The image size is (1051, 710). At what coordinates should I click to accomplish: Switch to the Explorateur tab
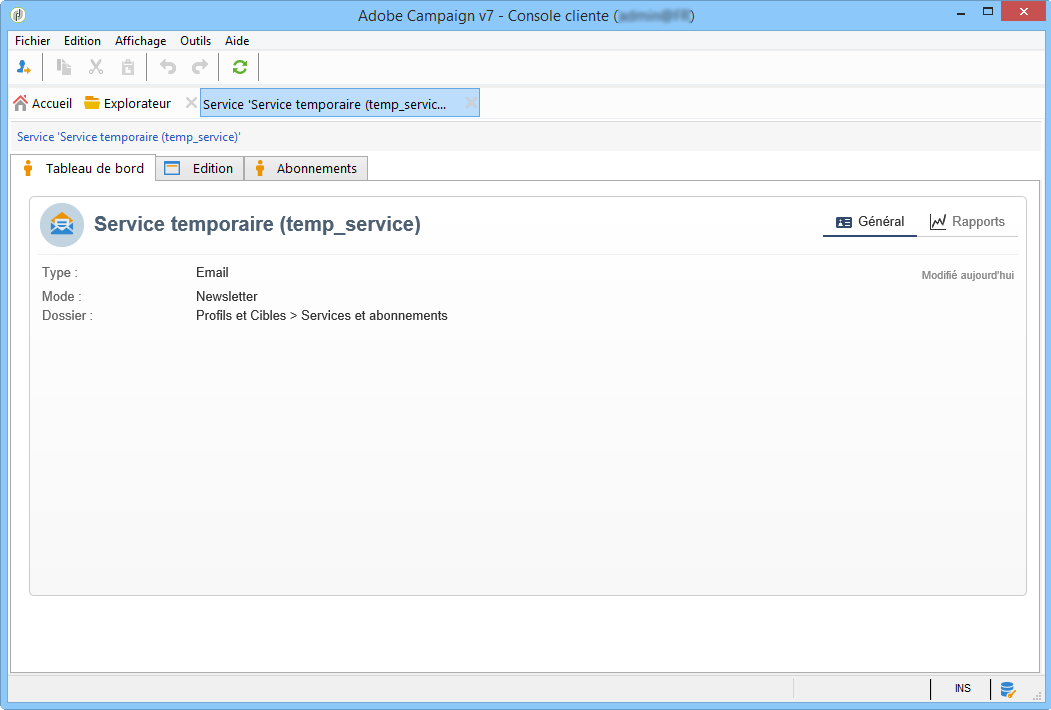pos(127,103)
